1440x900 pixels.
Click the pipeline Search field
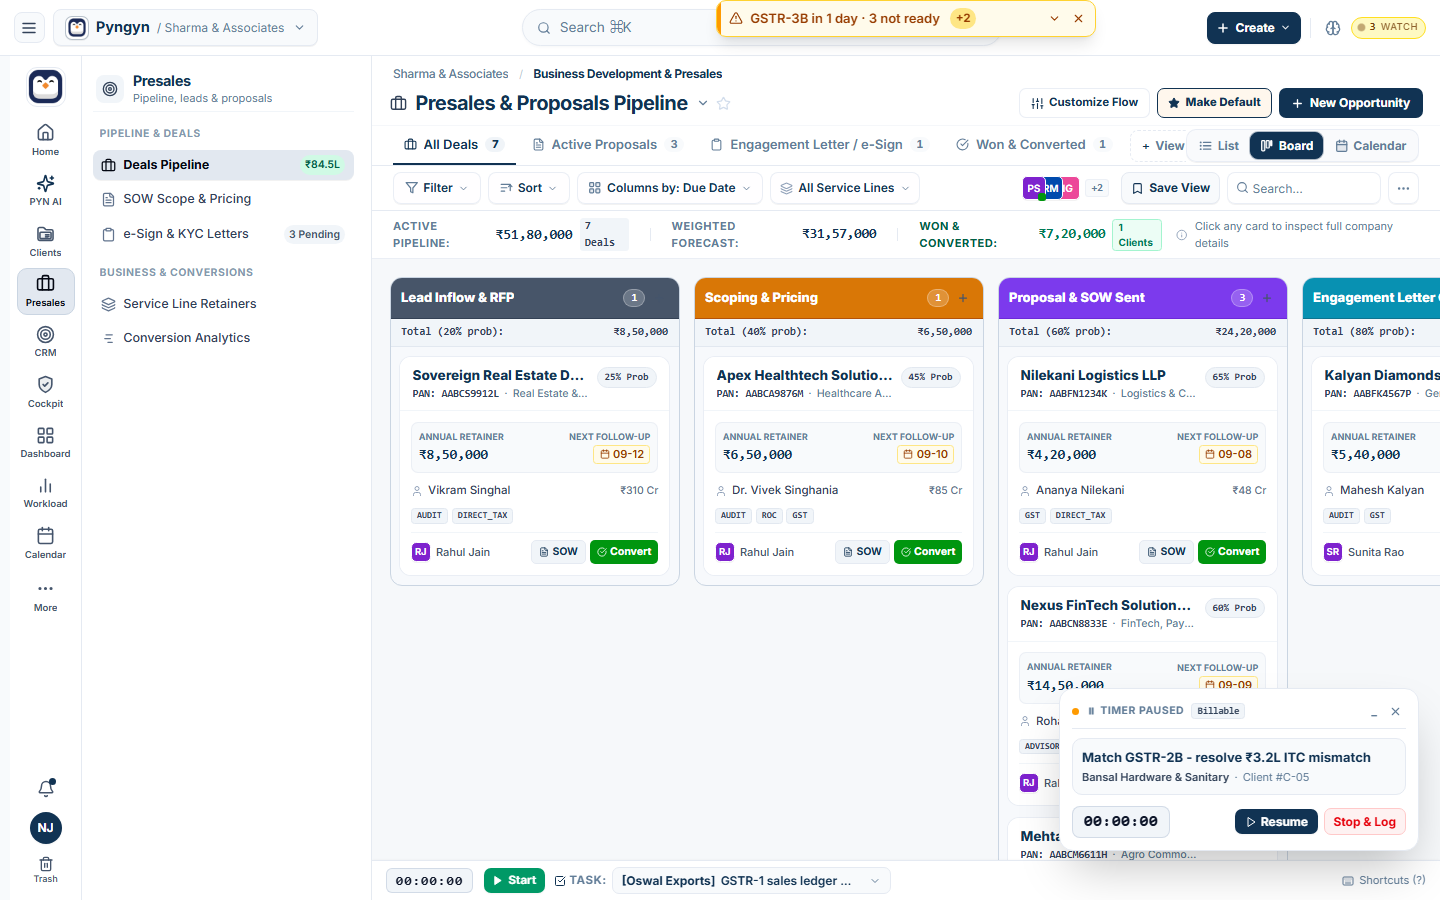1304,188
